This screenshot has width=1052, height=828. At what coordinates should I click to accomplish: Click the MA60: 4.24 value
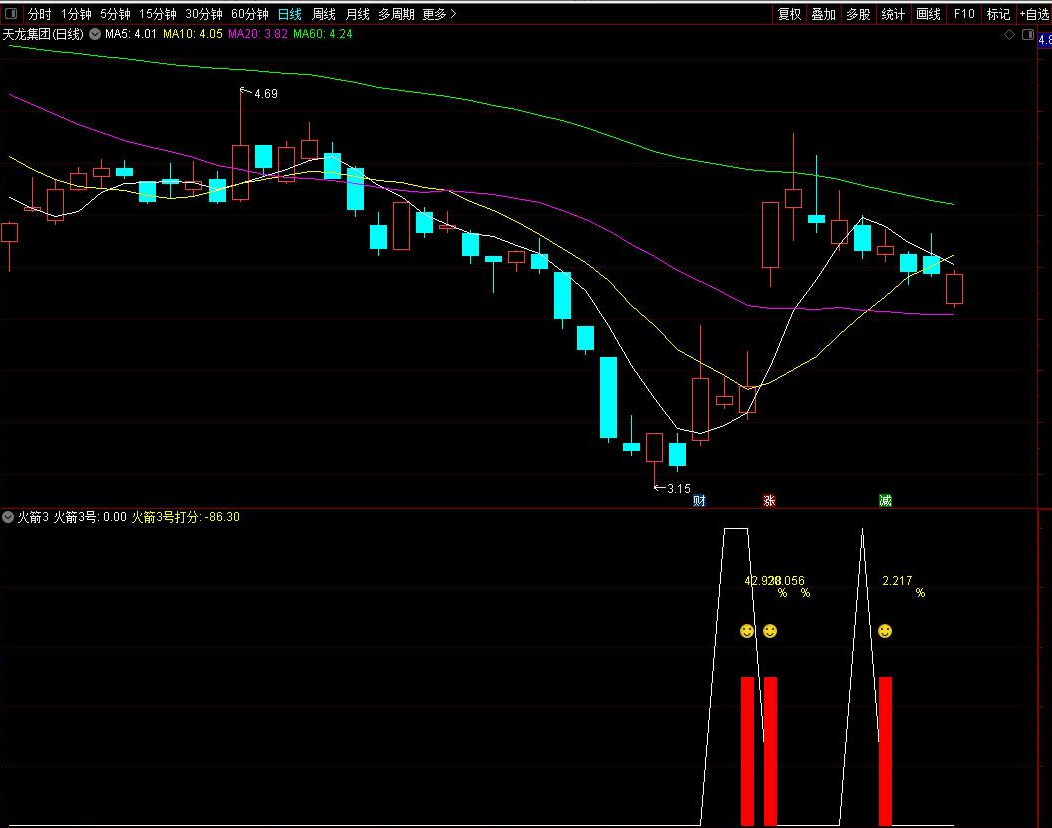point(323,34)
